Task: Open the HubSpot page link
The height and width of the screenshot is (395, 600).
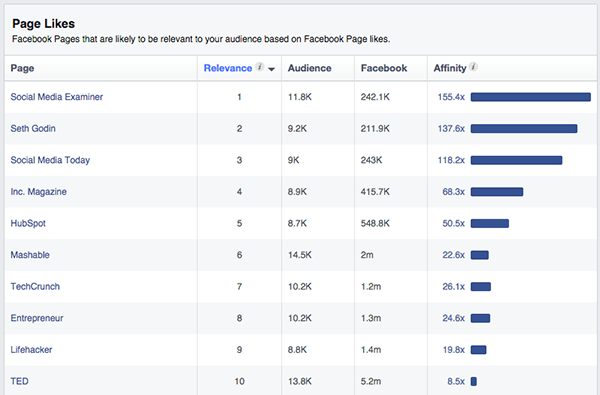Action: click(28, 223)
